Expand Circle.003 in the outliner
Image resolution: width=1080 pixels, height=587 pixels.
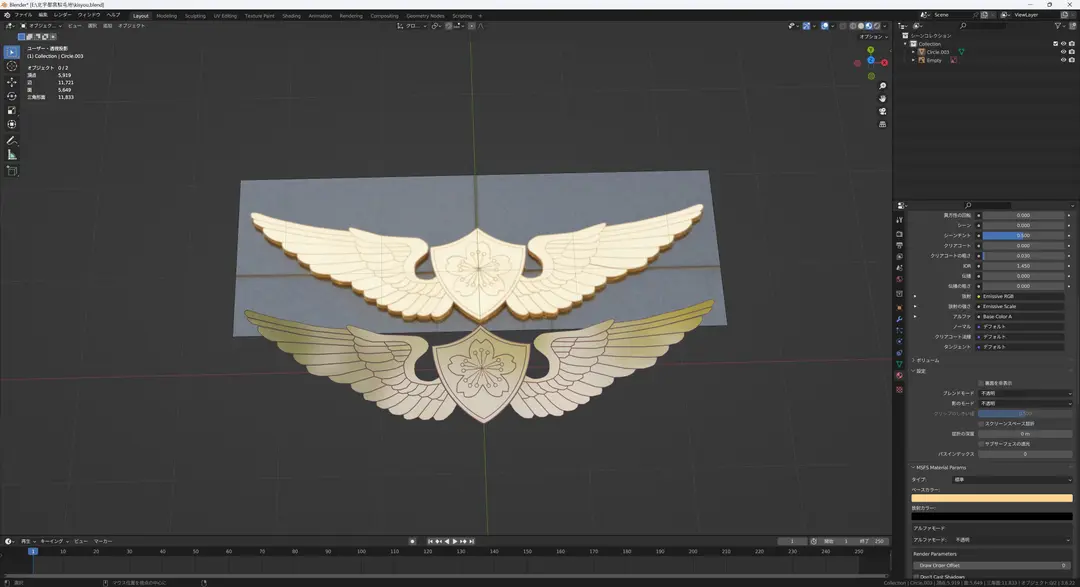point(914,52)
